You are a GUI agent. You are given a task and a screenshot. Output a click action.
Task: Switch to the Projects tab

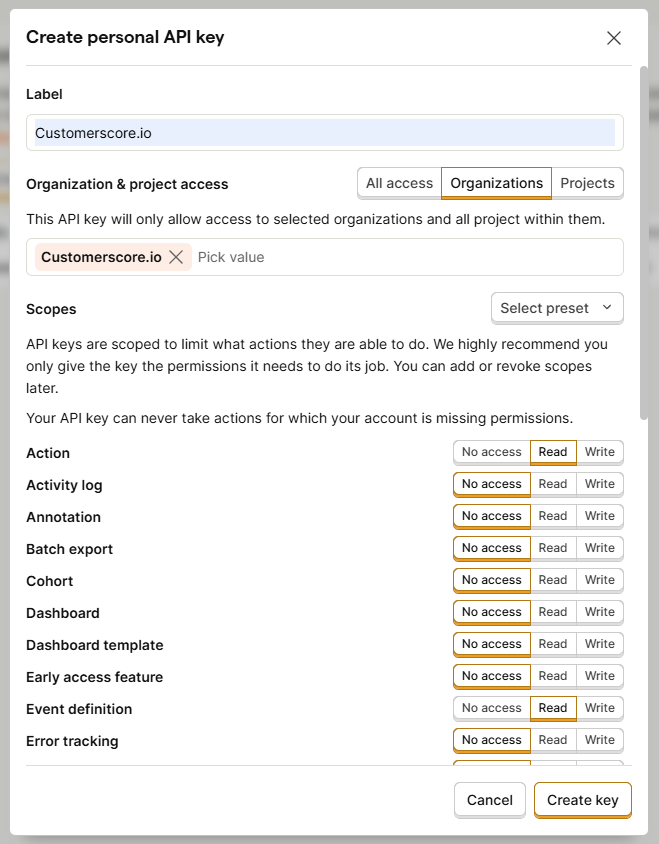587,183
